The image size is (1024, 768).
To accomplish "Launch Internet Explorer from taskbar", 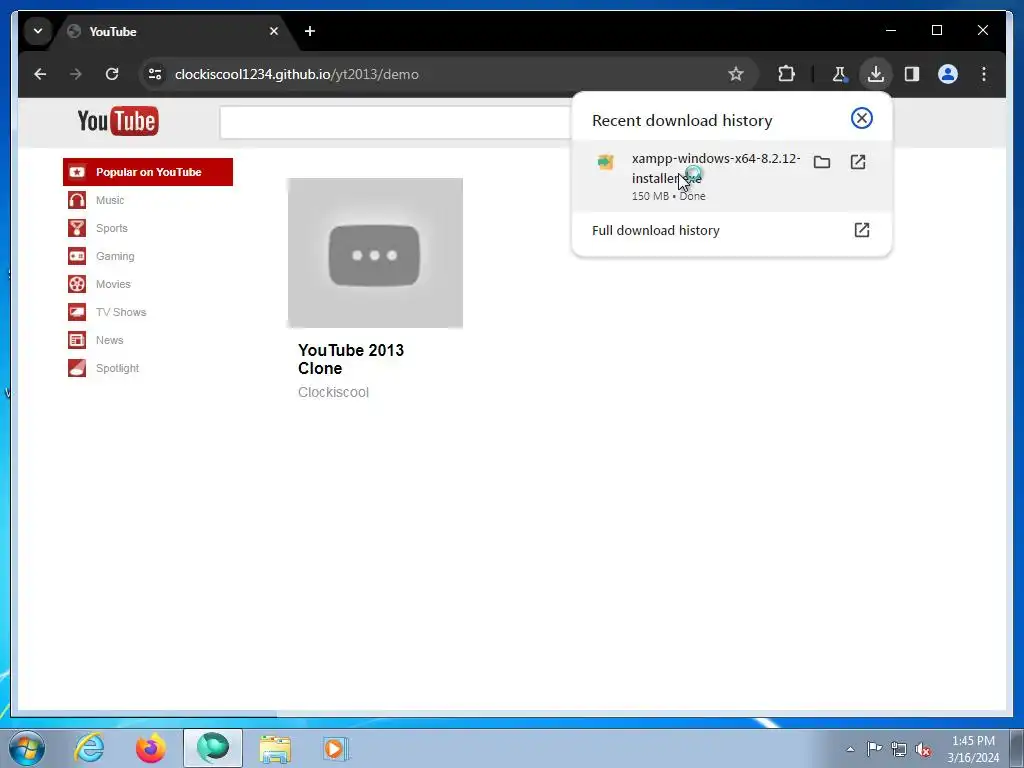I will tap(89, 748).
